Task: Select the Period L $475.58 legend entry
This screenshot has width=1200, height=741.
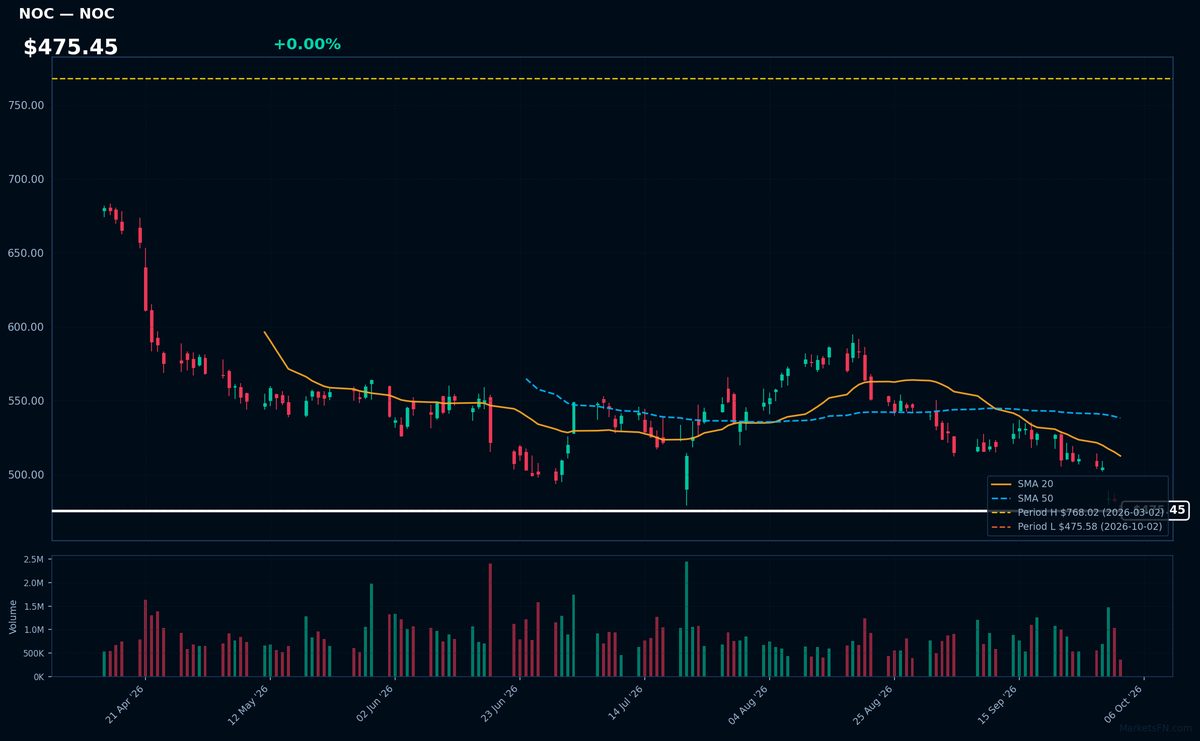Action: (x=1090, y=526)
